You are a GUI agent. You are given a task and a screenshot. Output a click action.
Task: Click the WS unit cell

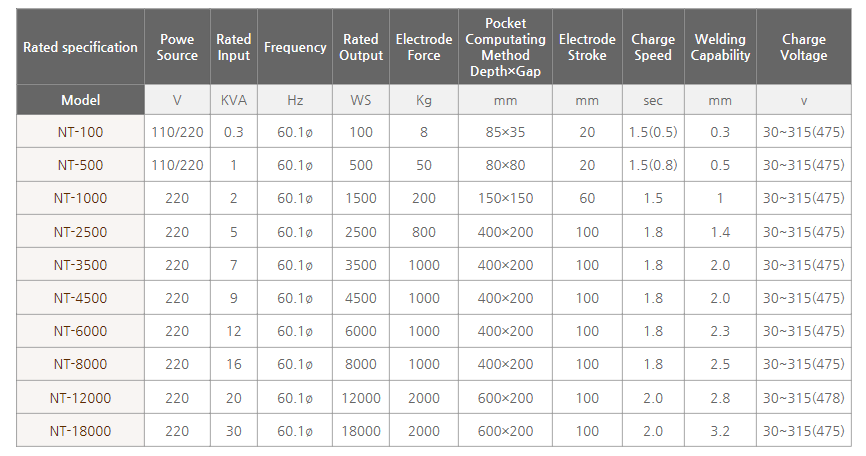click(x=361, y=100)
